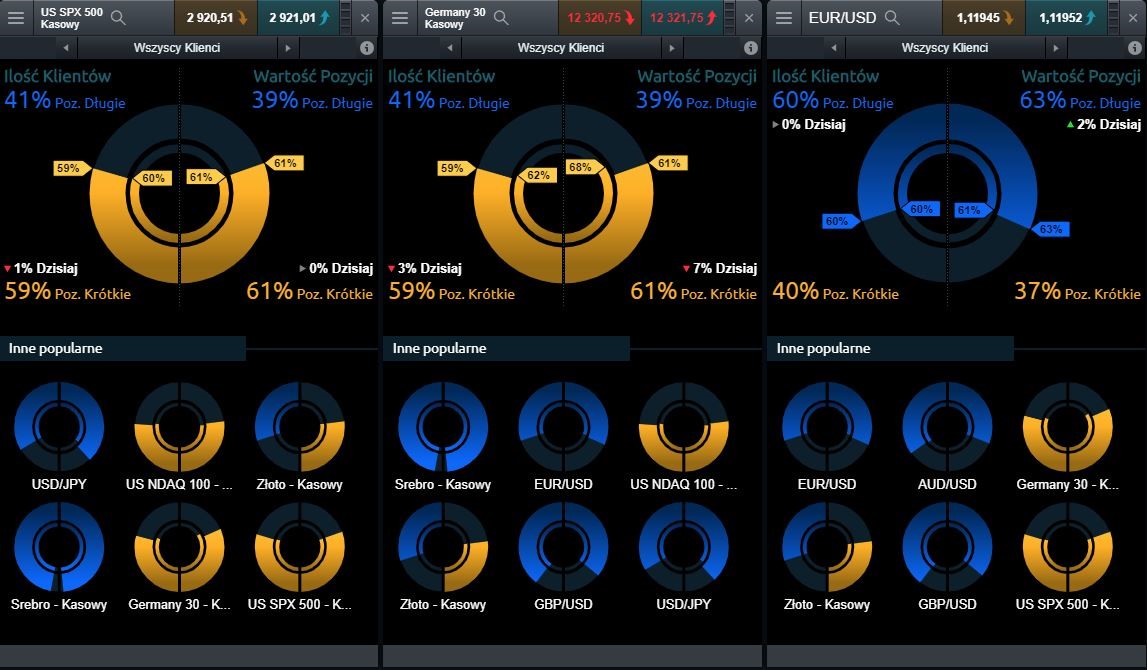Click next arrow beside Wszyscy Klienci in US SPX panel
This screenshot has height=670, width=1147.
(x=288, y=48)
